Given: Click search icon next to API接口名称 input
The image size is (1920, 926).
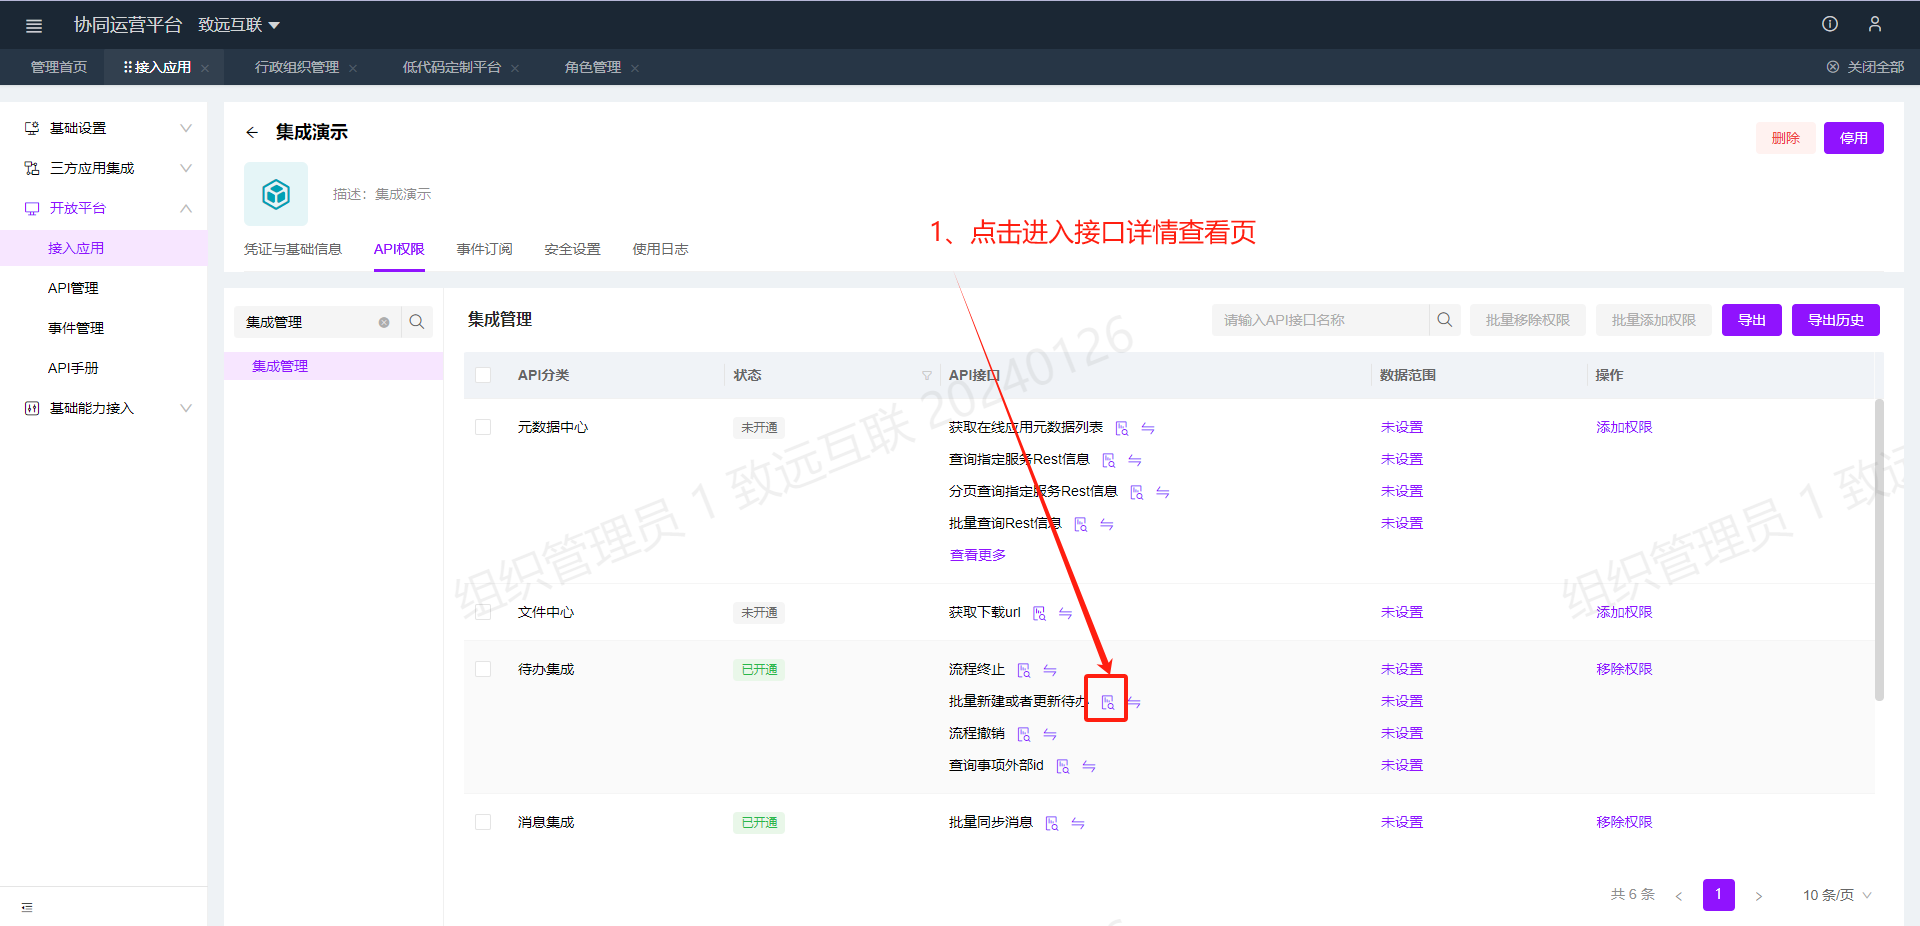Looking at the screenshot, I should point(1444,320).
